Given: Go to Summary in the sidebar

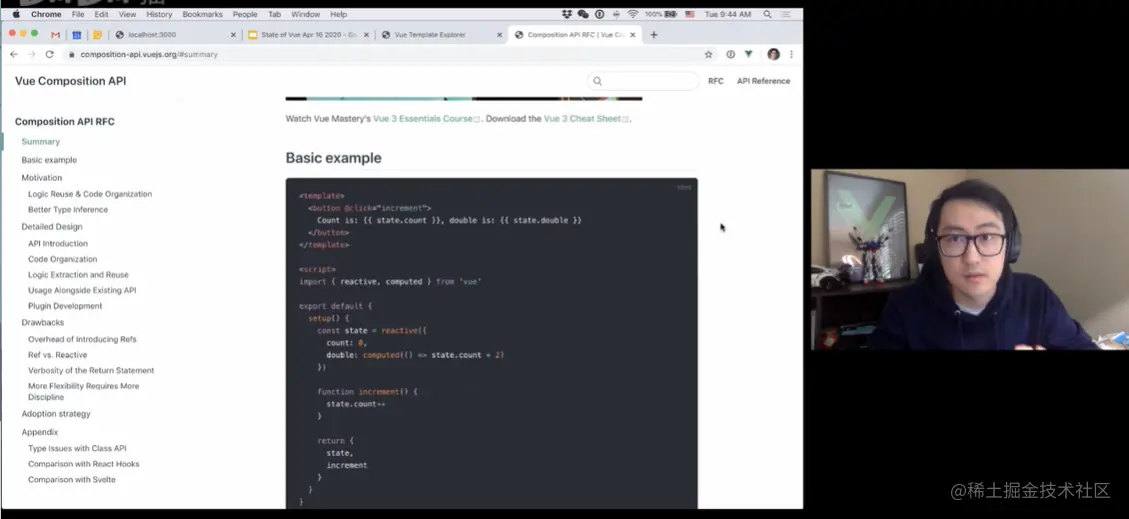Looking at the screenshot, I should point(40,142).
